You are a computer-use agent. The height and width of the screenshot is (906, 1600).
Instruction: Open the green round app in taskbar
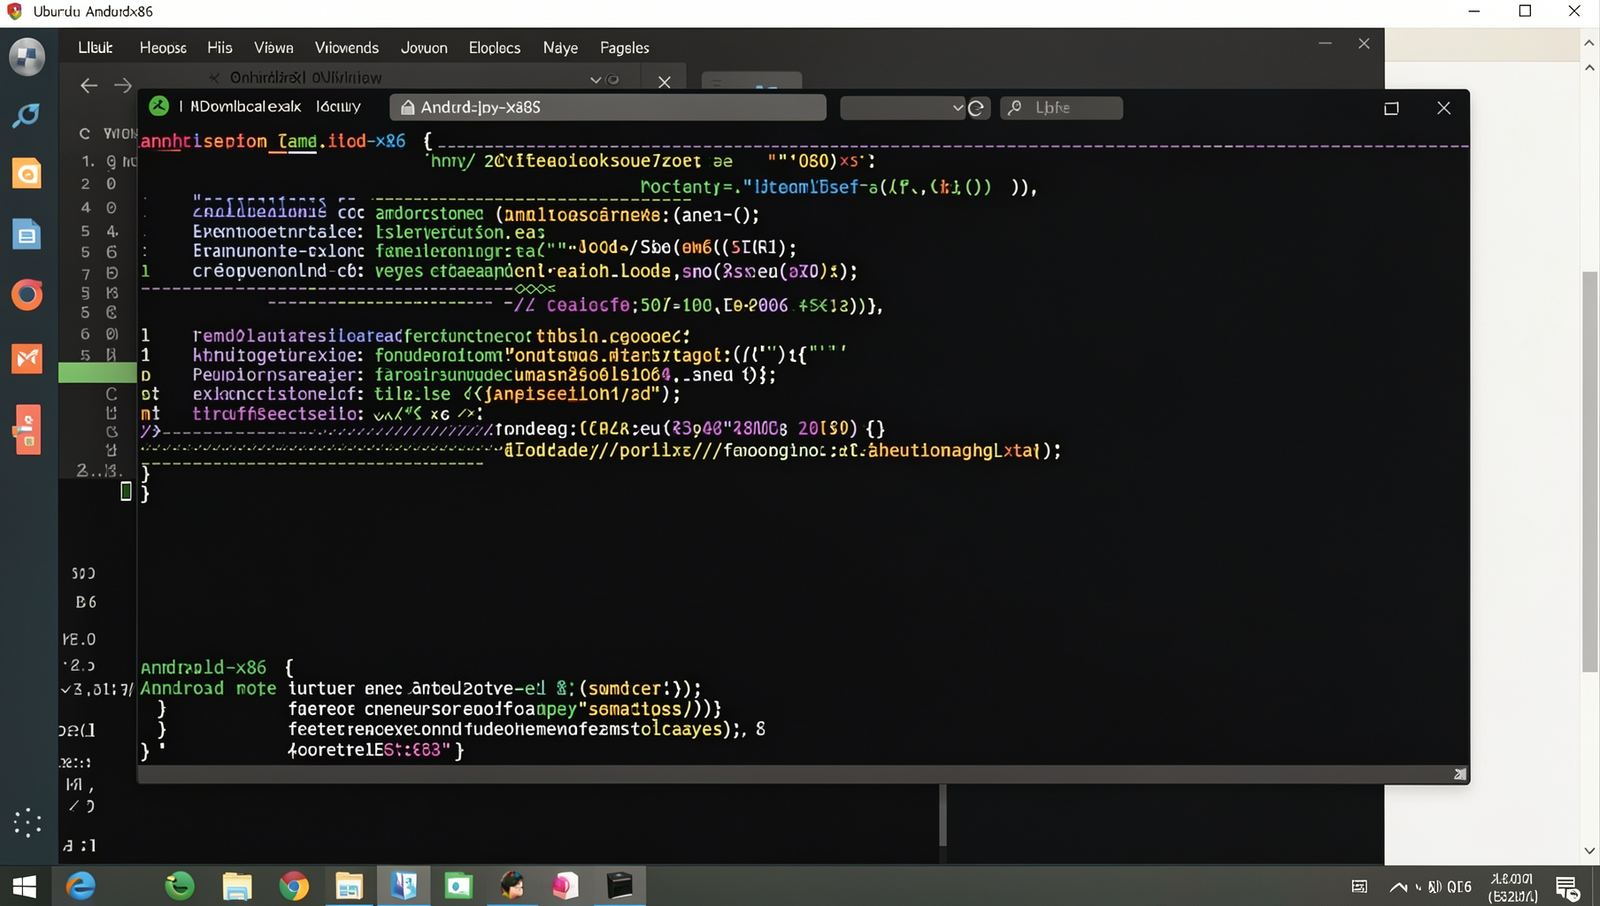[180, 886]
